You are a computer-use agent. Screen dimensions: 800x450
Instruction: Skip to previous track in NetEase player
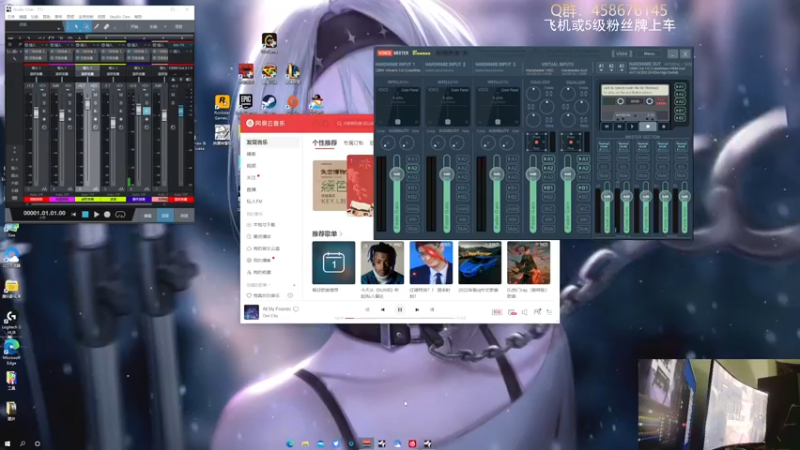pyautogui.click(x=383, y=310)
